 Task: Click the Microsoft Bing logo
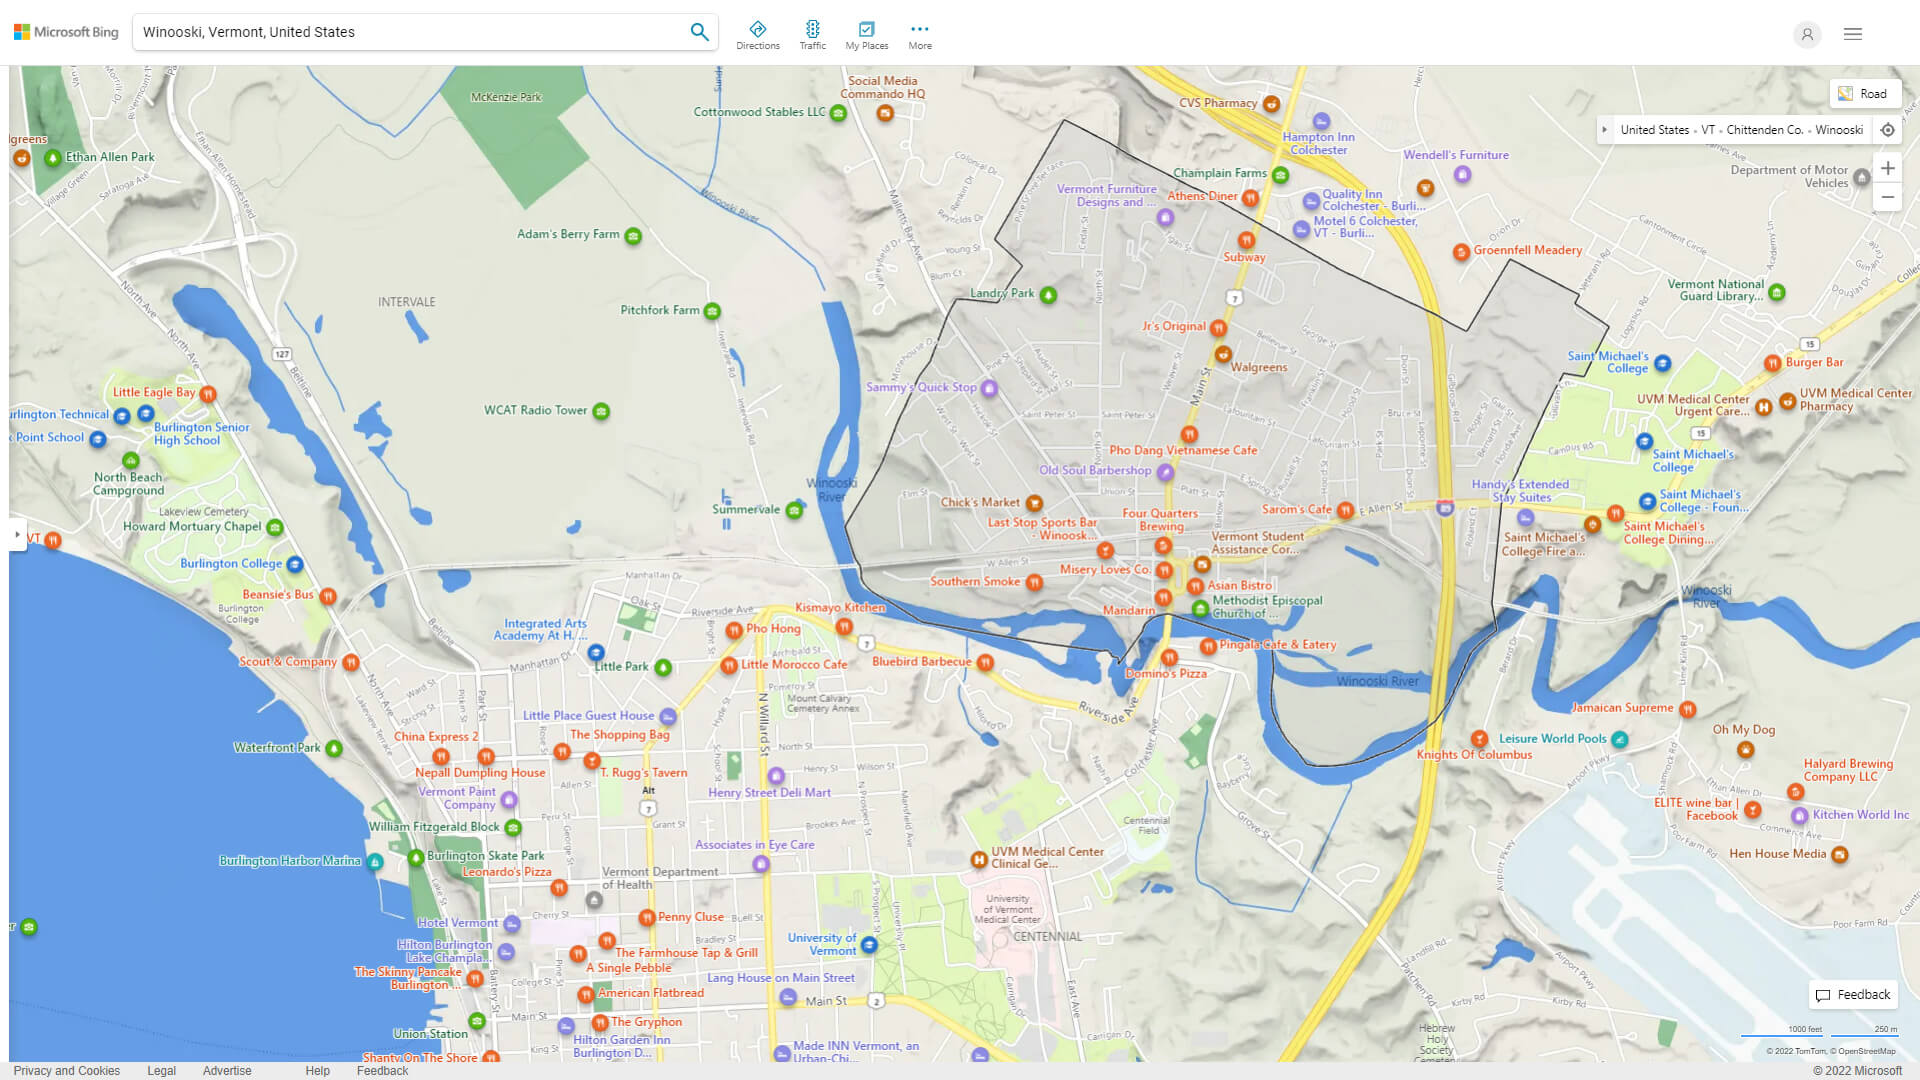(x=64, y=31)
